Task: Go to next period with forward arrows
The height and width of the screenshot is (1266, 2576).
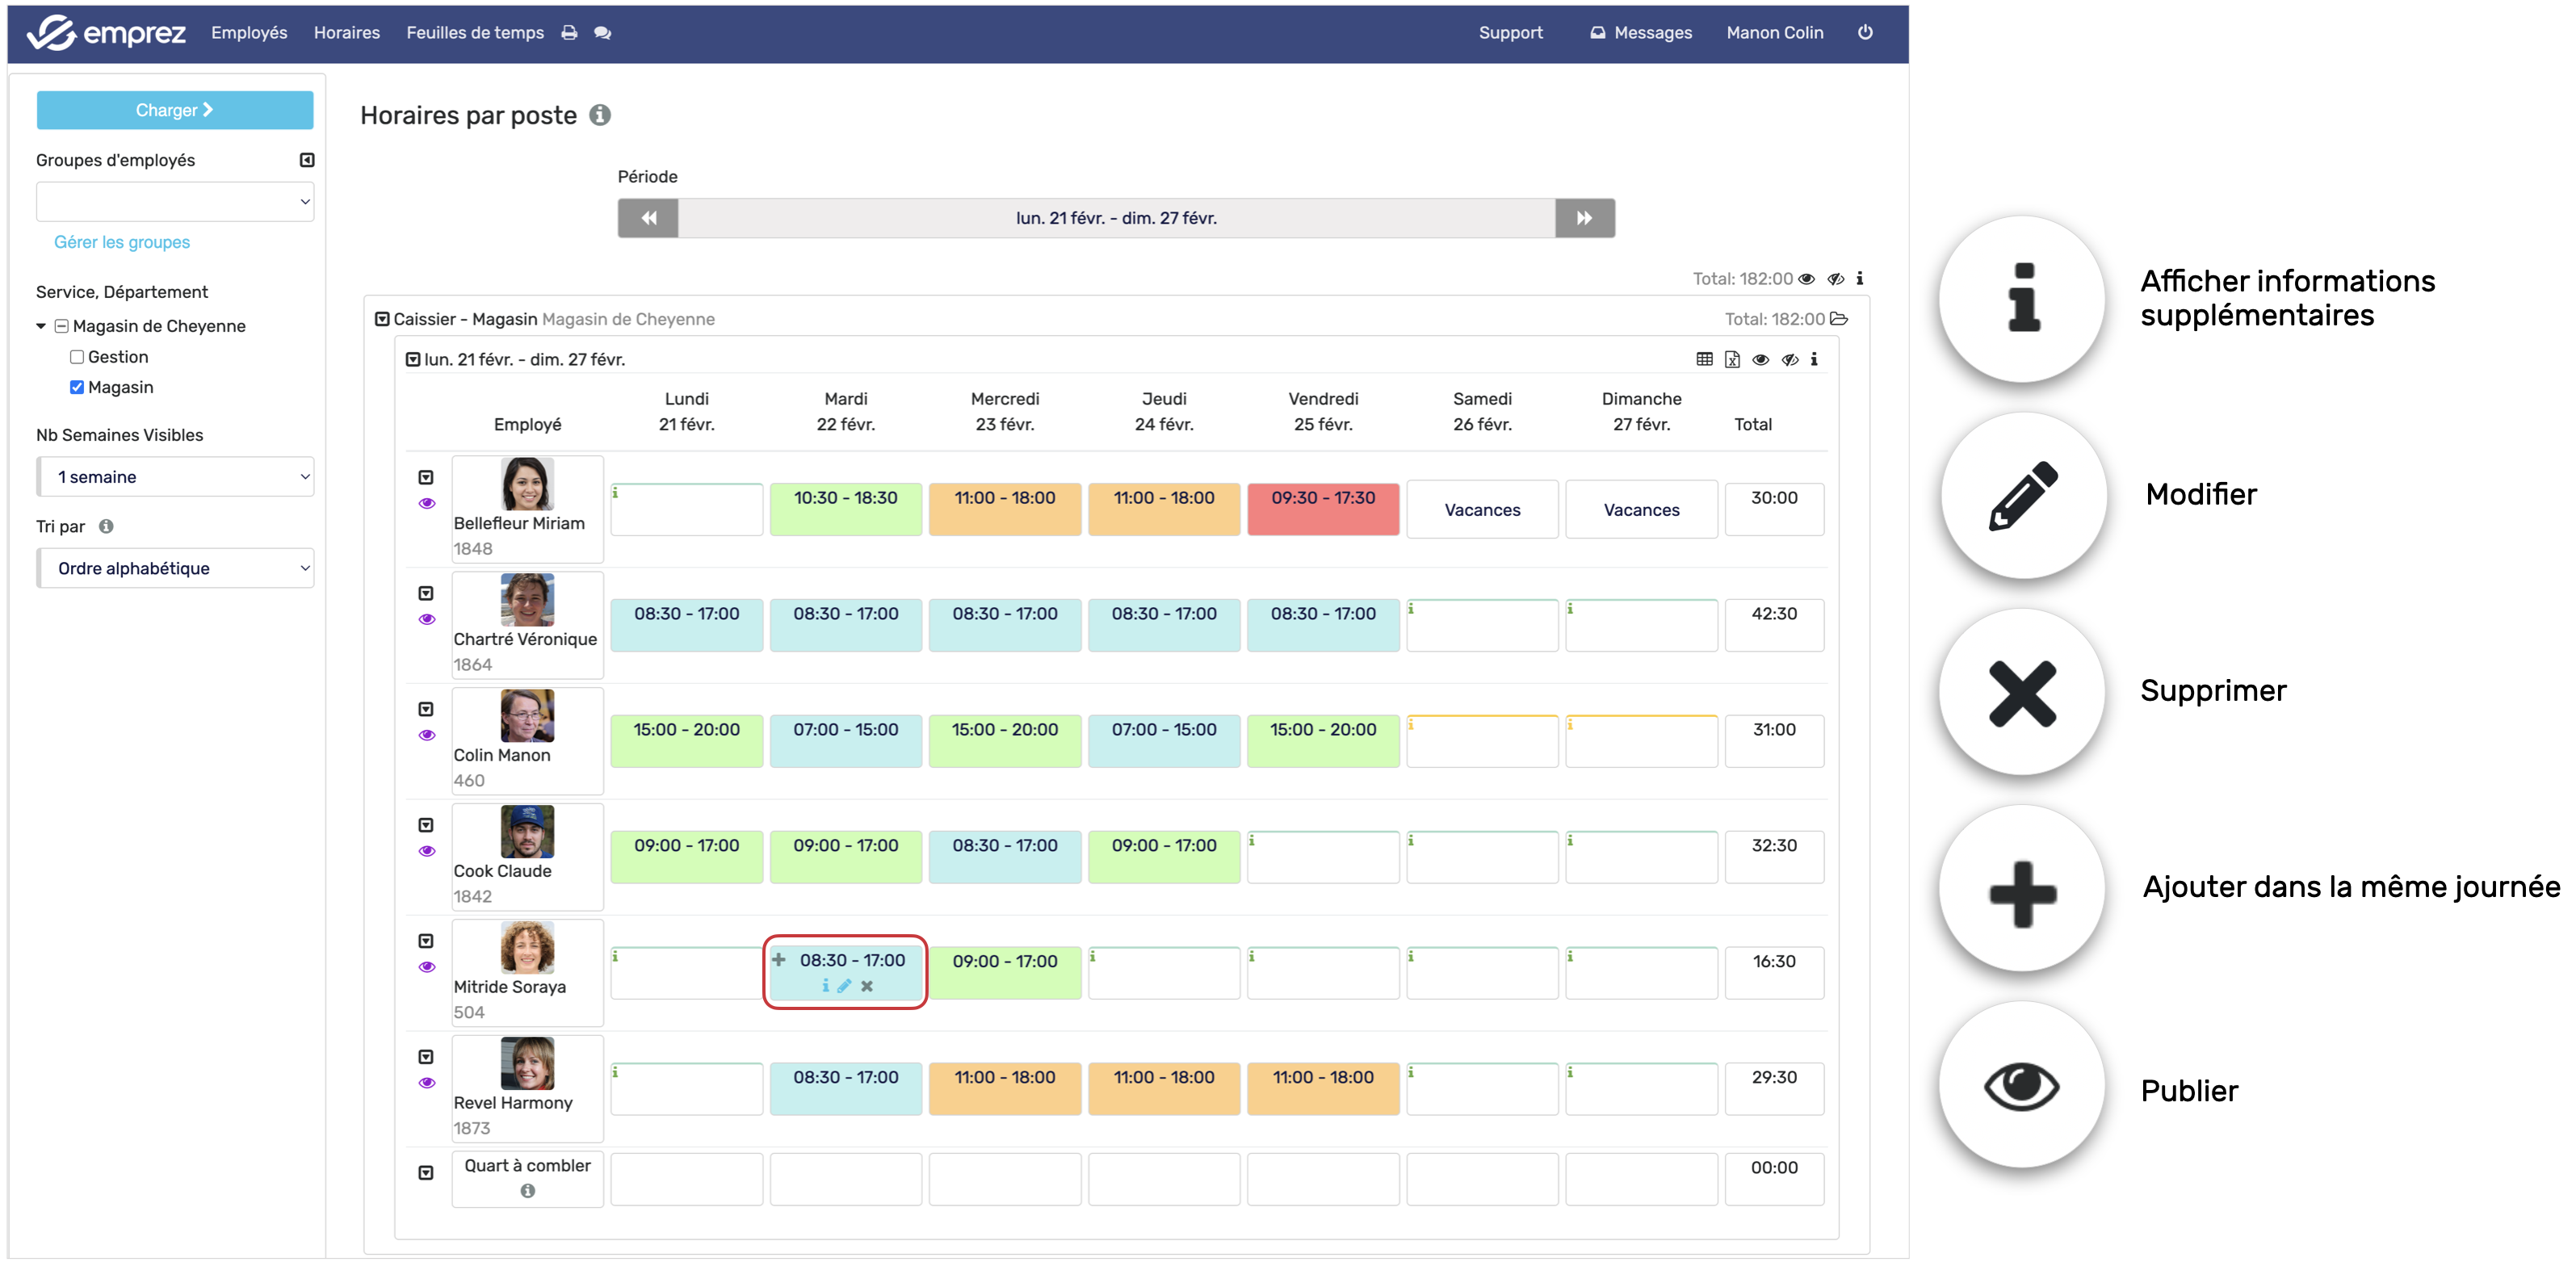Action: (1584, 218)
